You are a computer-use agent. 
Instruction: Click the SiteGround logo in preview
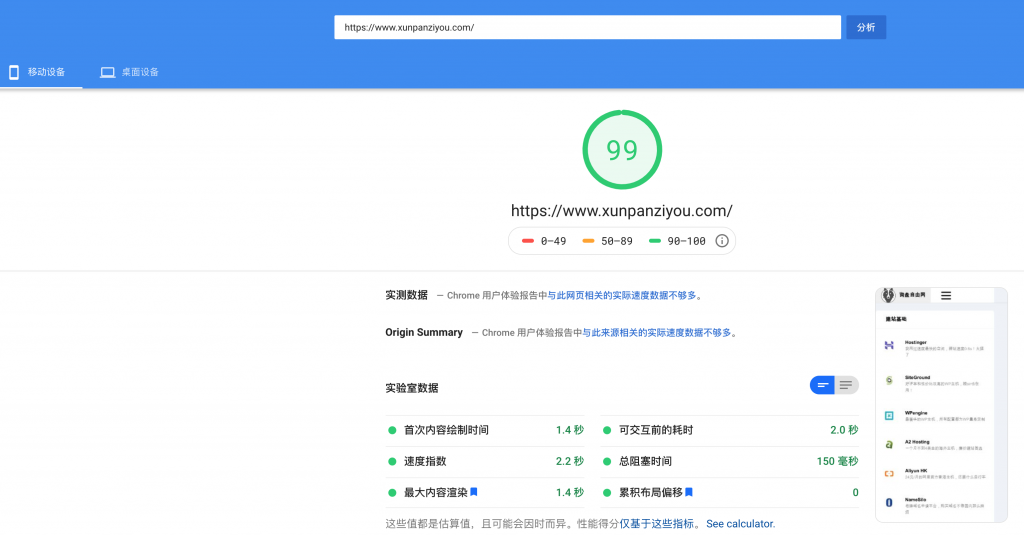pyautogui.click(x=888, y=380)
